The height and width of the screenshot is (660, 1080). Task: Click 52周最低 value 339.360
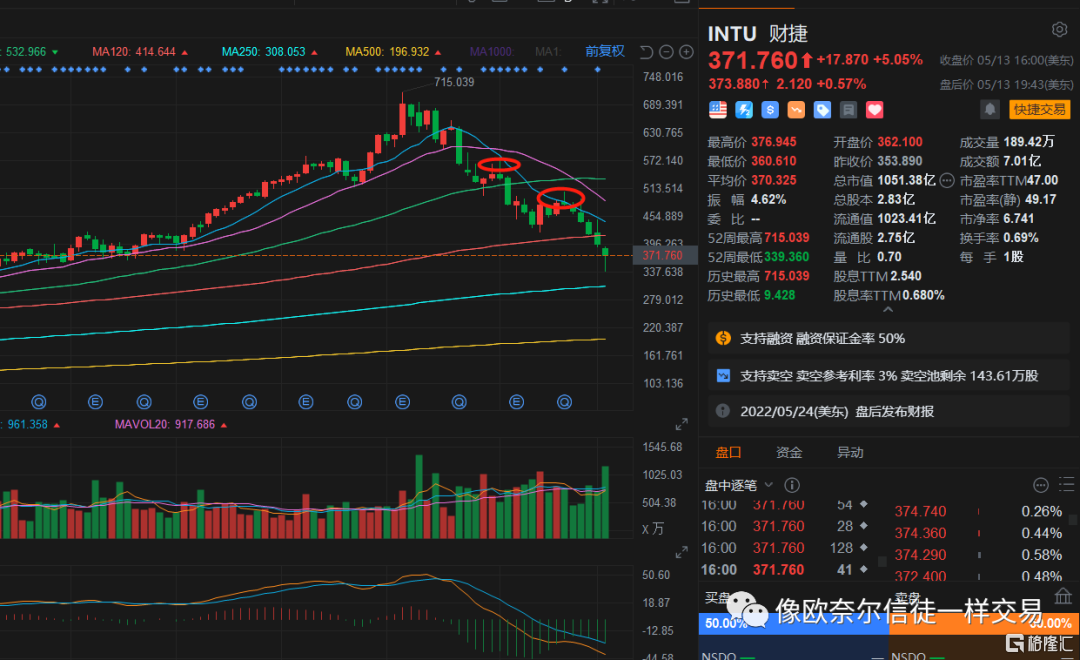click(787, 257)
